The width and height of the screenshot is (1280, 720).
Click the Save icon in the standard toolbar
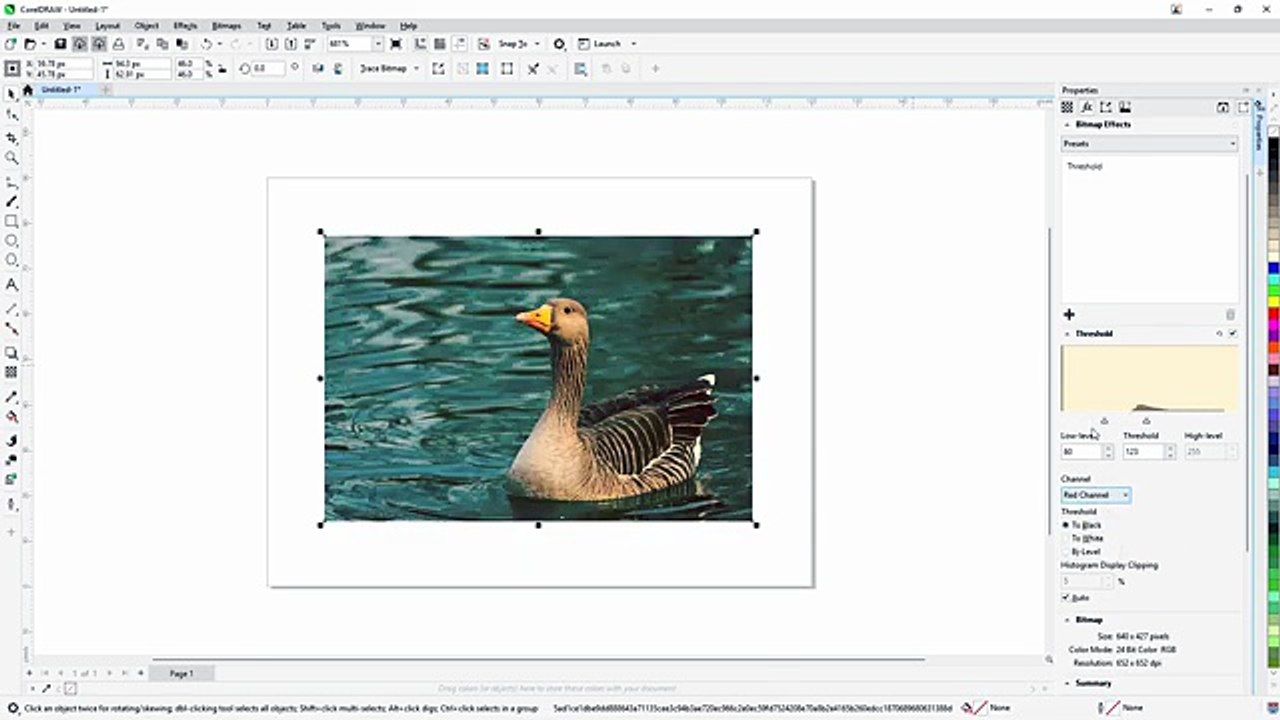point(60,44)
